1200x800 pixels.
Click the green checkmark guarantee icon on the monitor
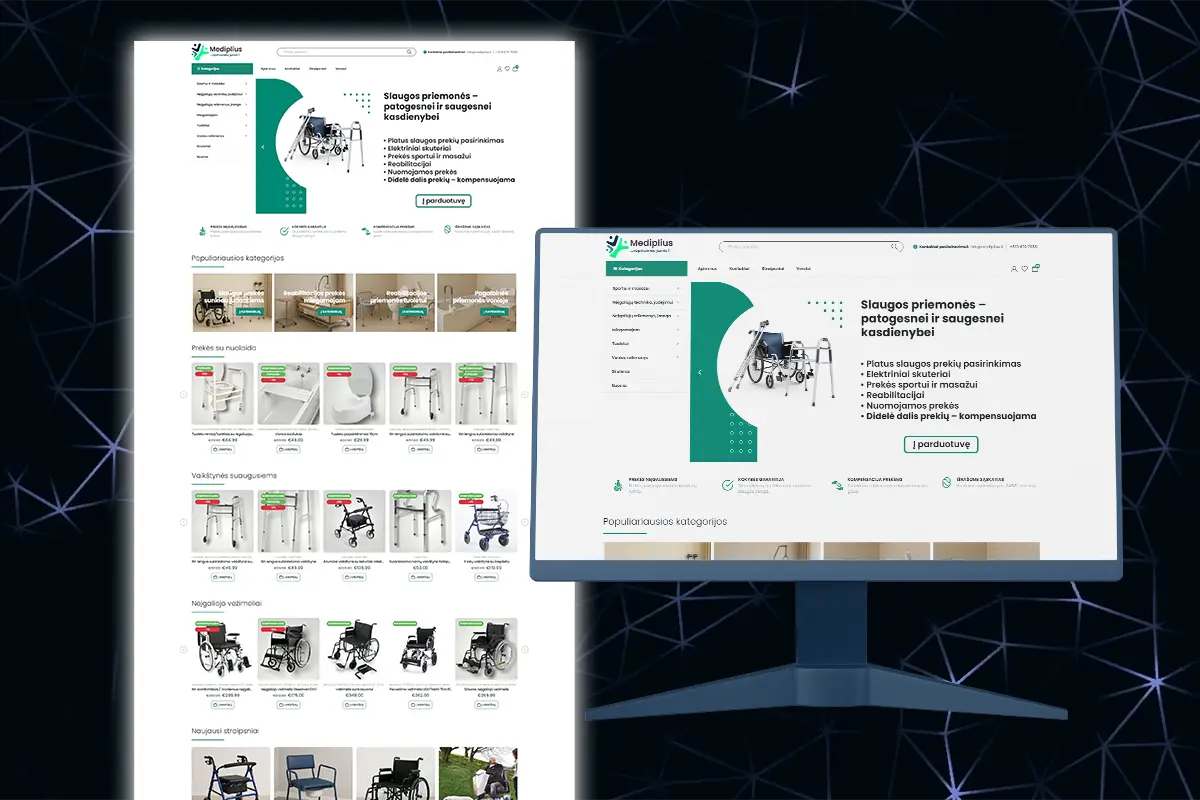pyautogui.click(x=727, y=485)
